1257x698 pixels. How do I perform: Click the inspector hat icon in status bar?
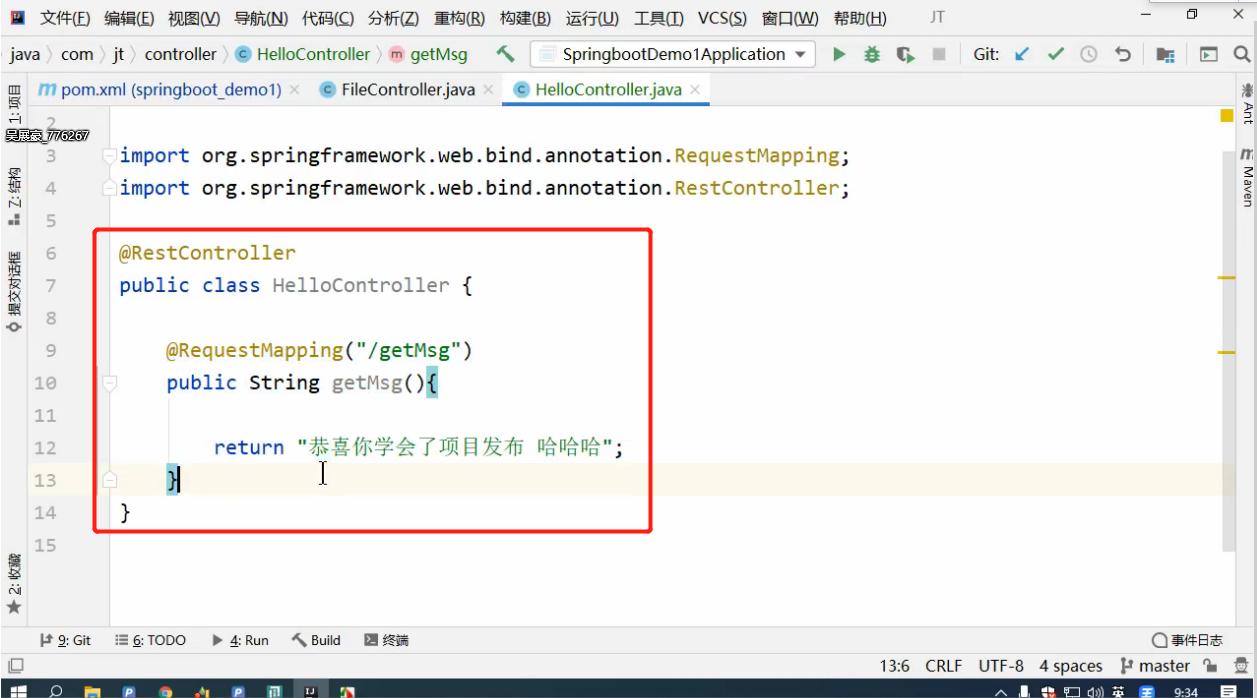(1239, 666)
